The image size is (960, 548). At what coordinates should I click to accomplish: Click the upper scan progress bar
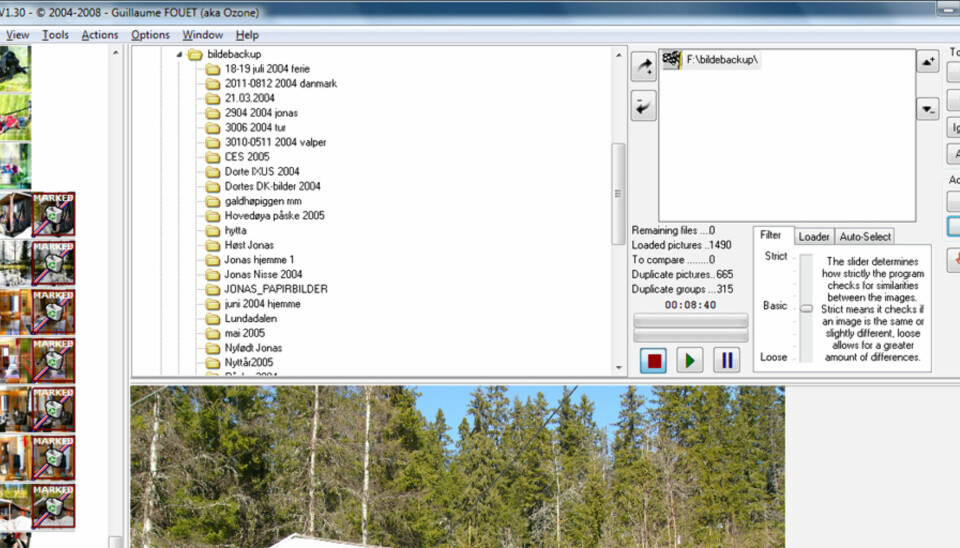point(690,320)
